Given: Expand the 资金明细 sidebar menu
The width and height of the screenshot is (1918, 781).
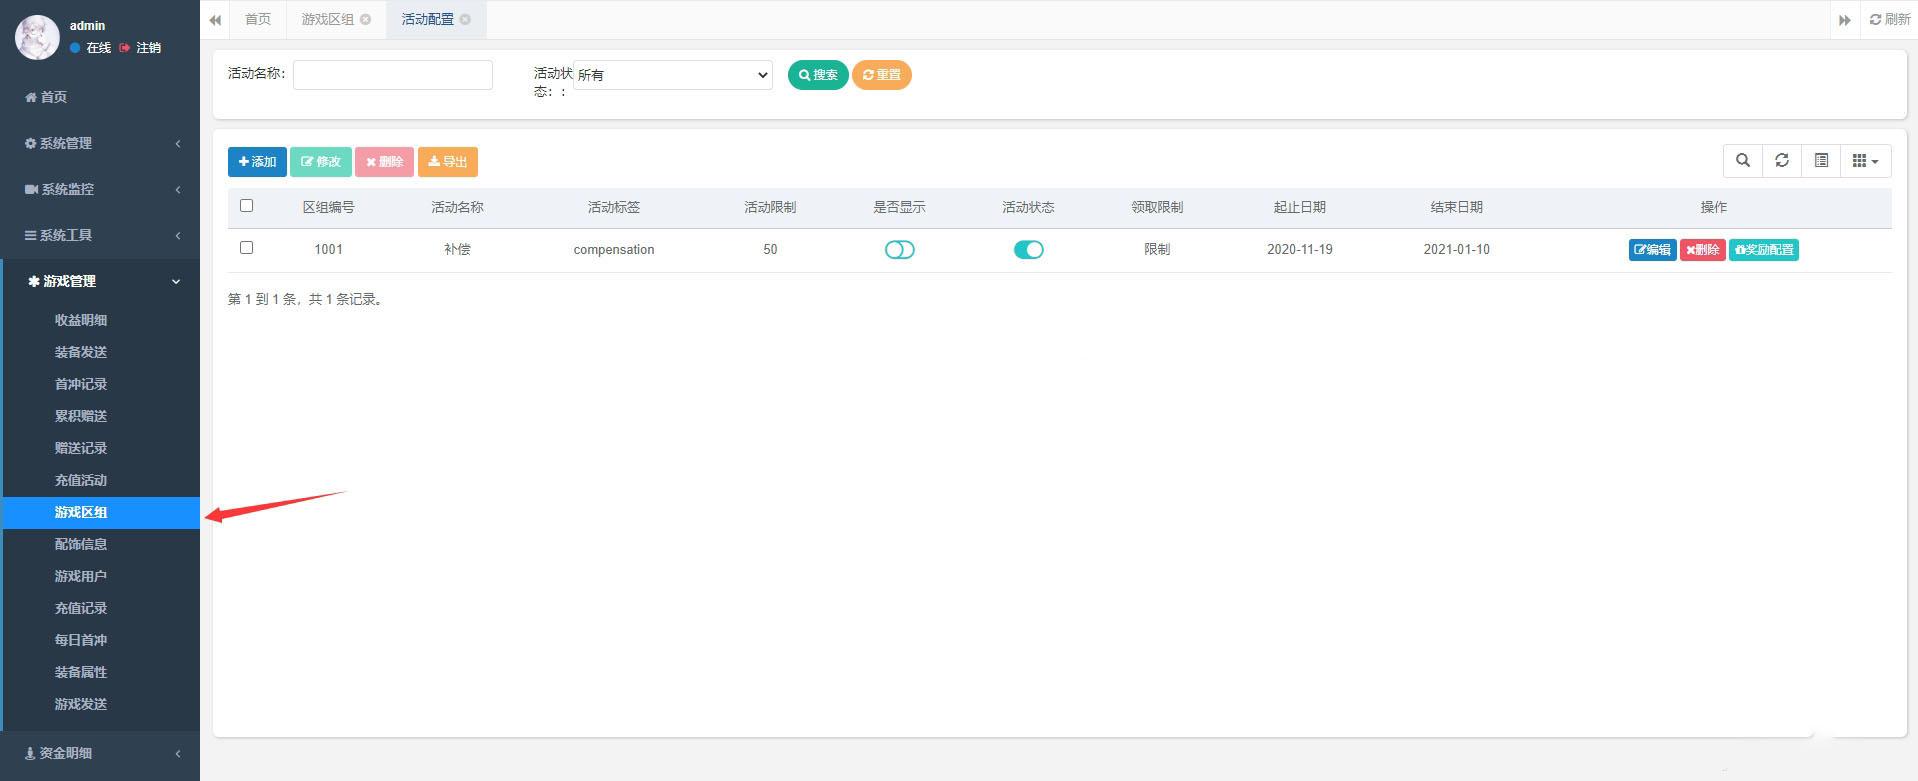Looking at the screenshot, I should click(100, 753).
